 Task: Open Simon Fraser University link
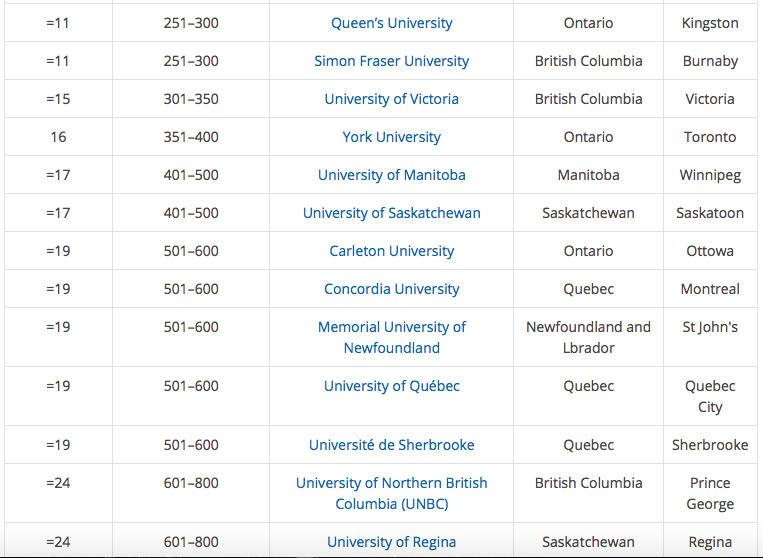[x=391, y=61]
